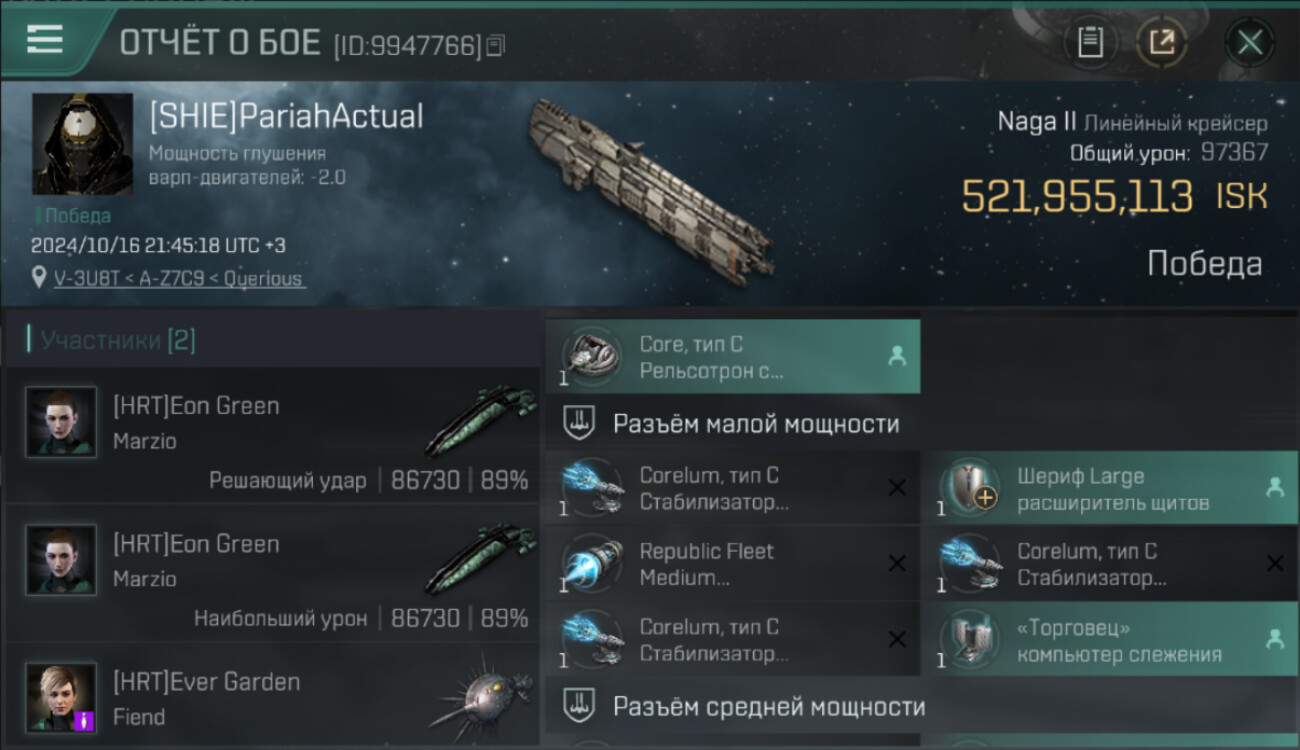This screenshot has height=750, width=1300.
Task: Share the battle report externally
Action: (1160, 42)
